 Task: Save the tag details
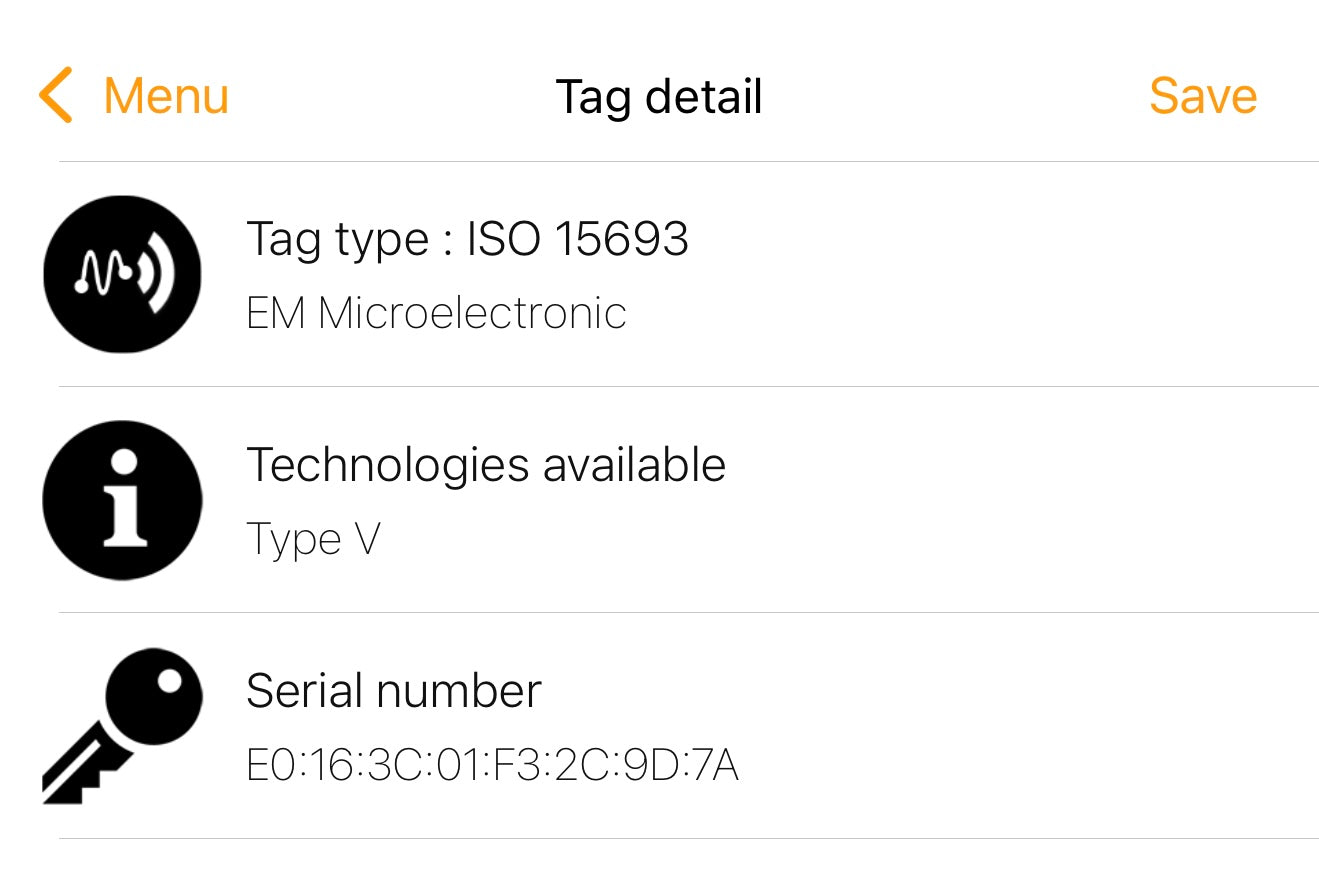tap(1202, 96)
